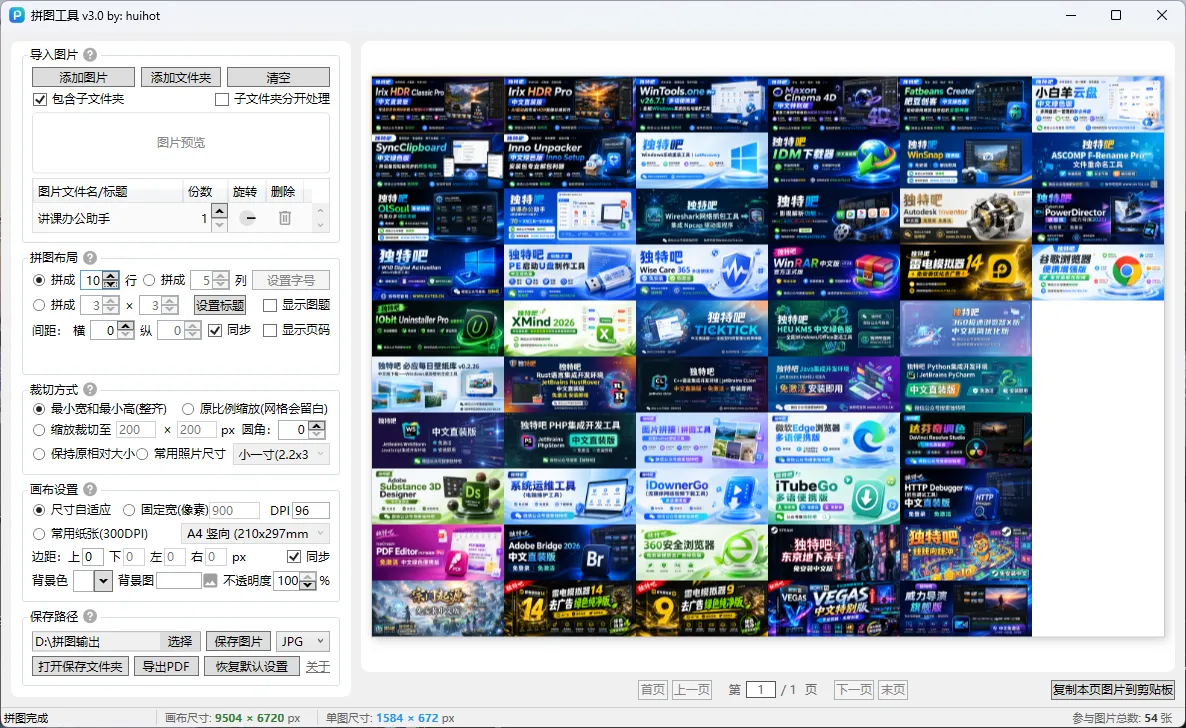Open the JPG format dropdown
The width and height of the screenshot is (1186, 728).
click(303, 641)
